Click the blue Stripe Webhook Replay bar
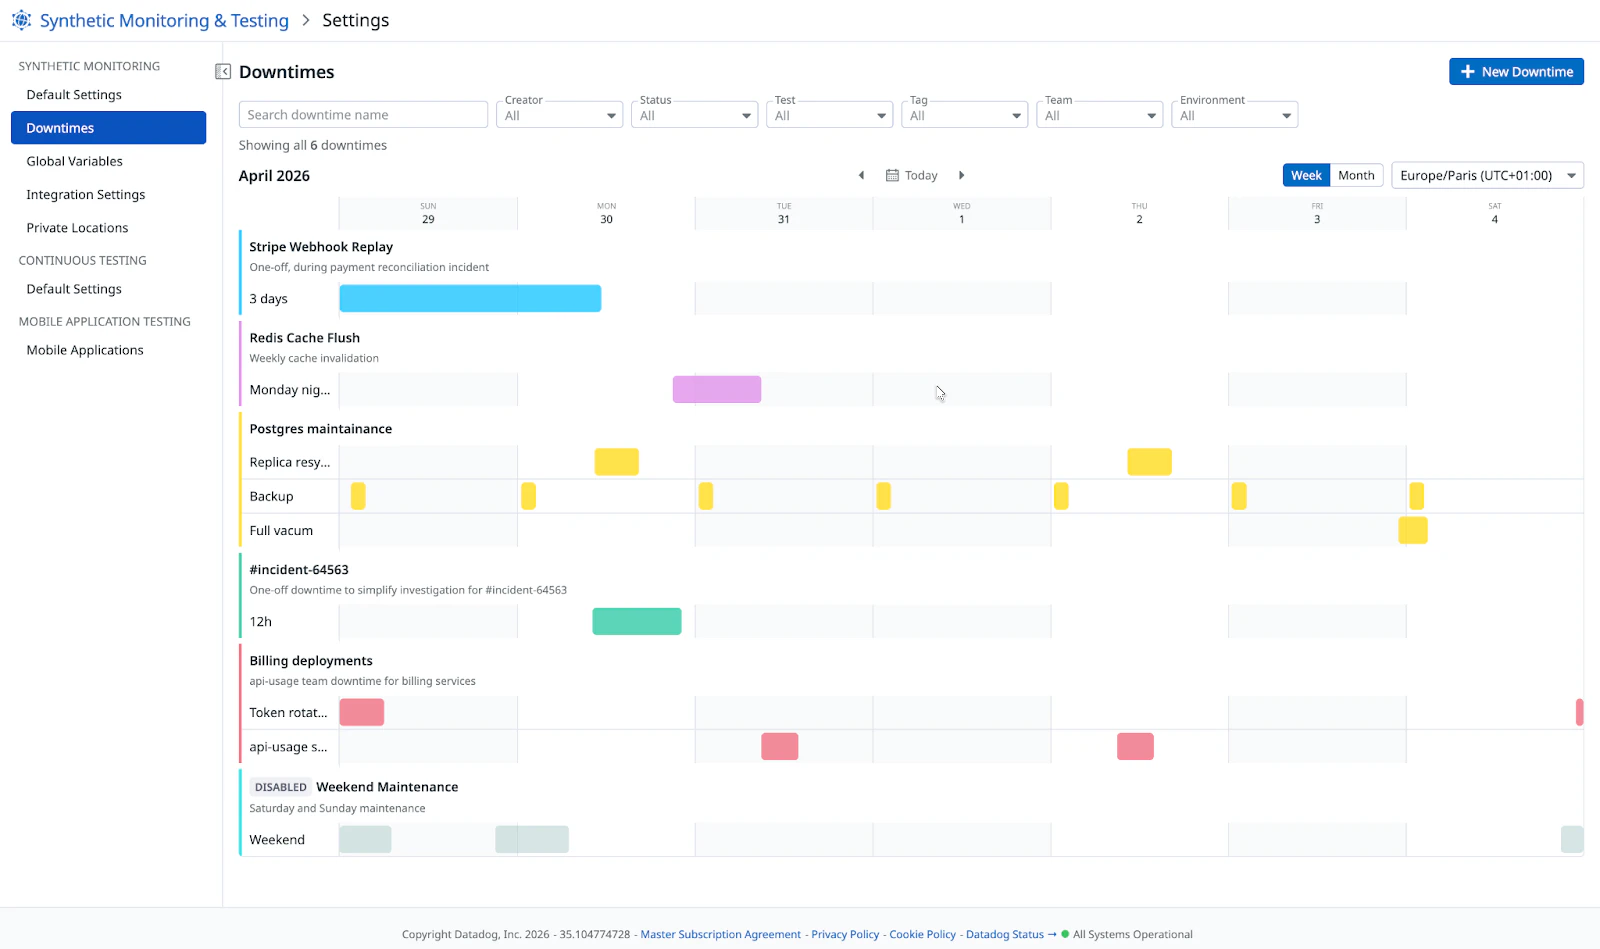The height and width of the screenshot is (949, 1600). (470, 298)
